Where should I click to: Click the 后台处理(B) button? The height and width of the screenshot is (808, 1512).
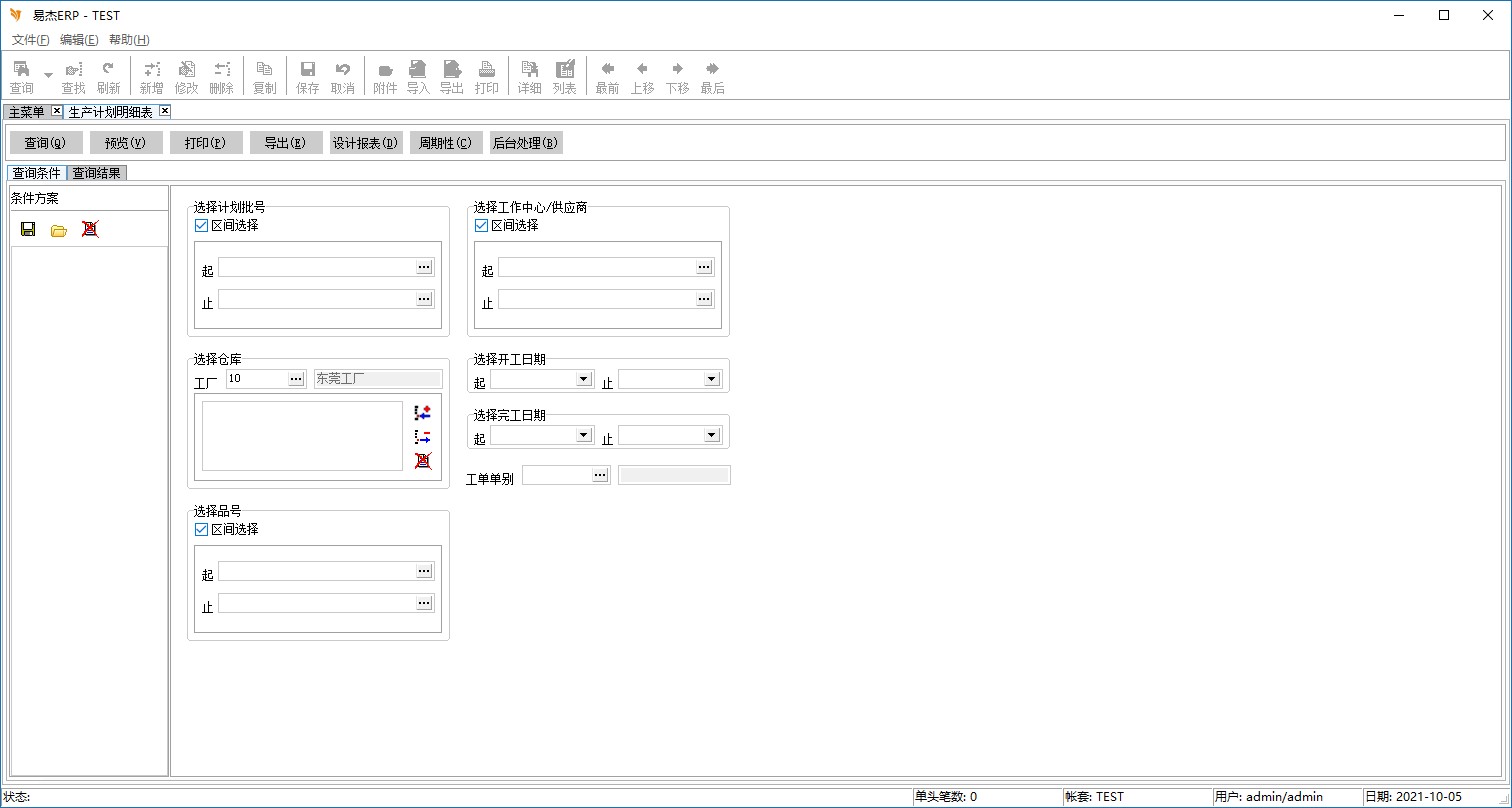(x=526, y=143)
